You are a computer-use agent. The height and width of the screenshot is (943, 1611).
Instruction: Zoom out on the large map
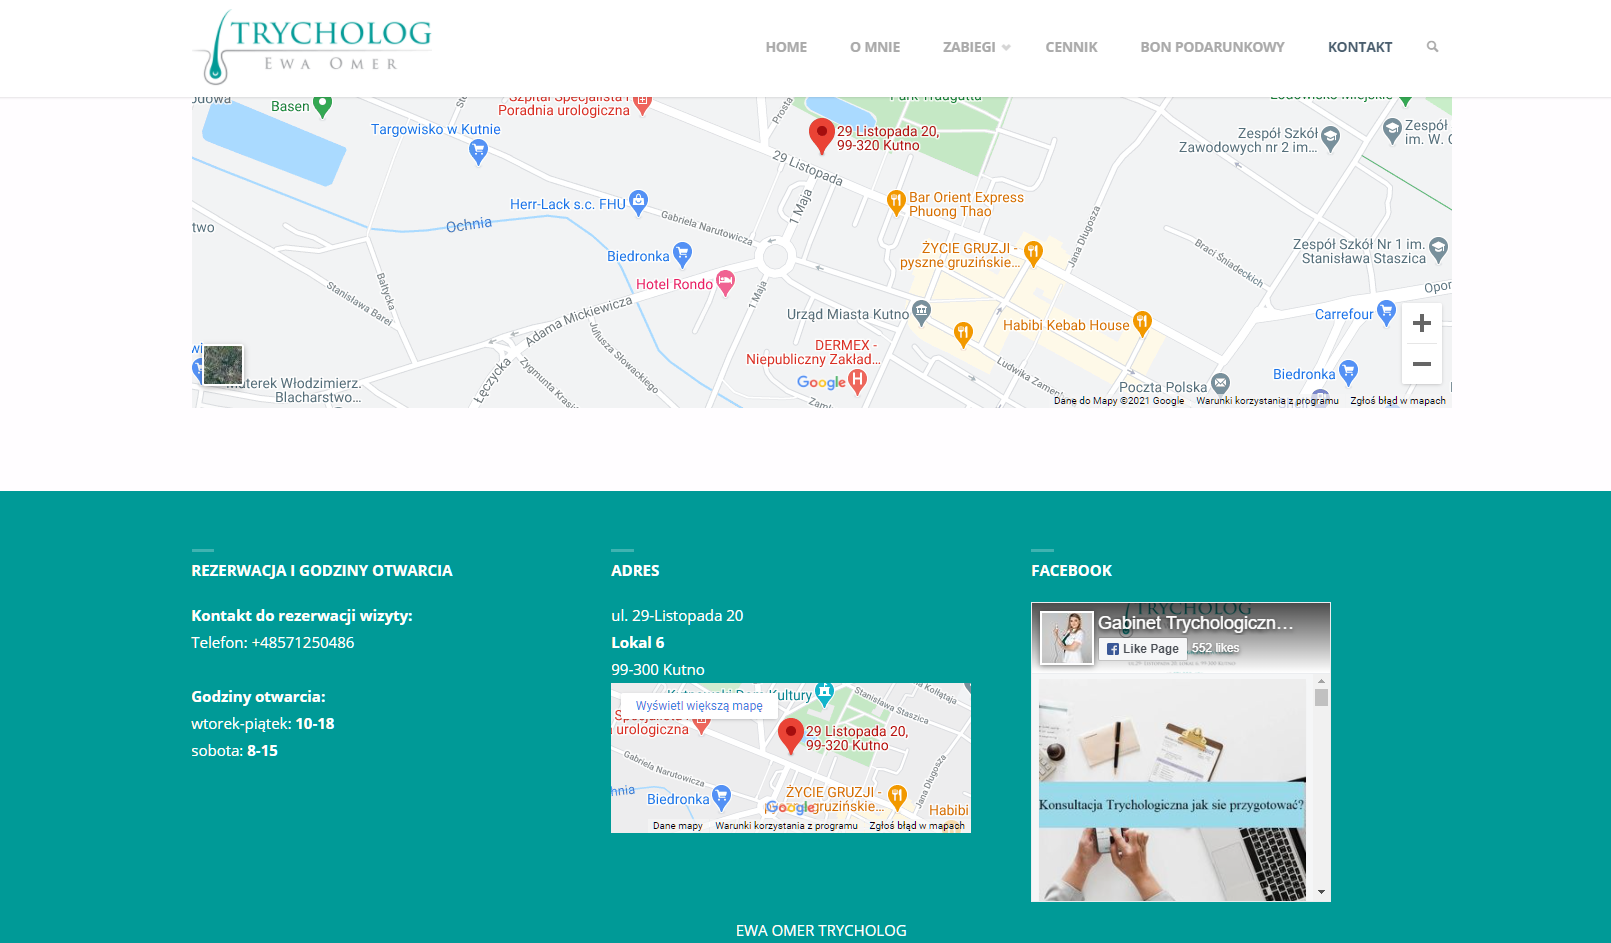point(1422,364)
